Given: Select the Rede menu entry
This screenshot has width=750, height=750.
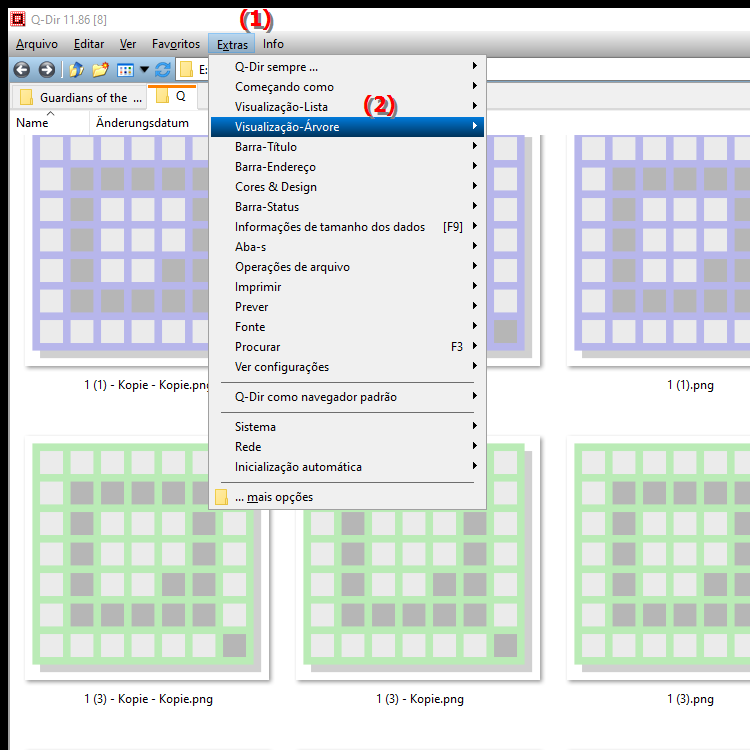Looking at the screenshot, I should point(347,447).
